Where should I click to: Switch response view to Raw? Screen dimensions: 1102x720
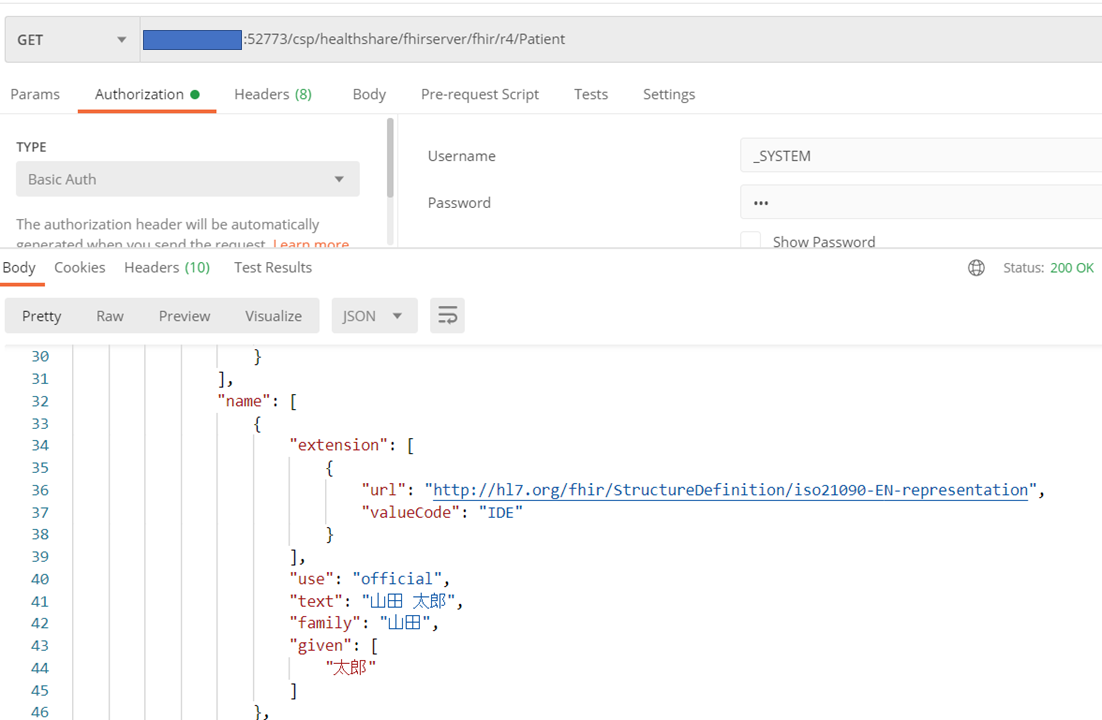coord(110,316)
